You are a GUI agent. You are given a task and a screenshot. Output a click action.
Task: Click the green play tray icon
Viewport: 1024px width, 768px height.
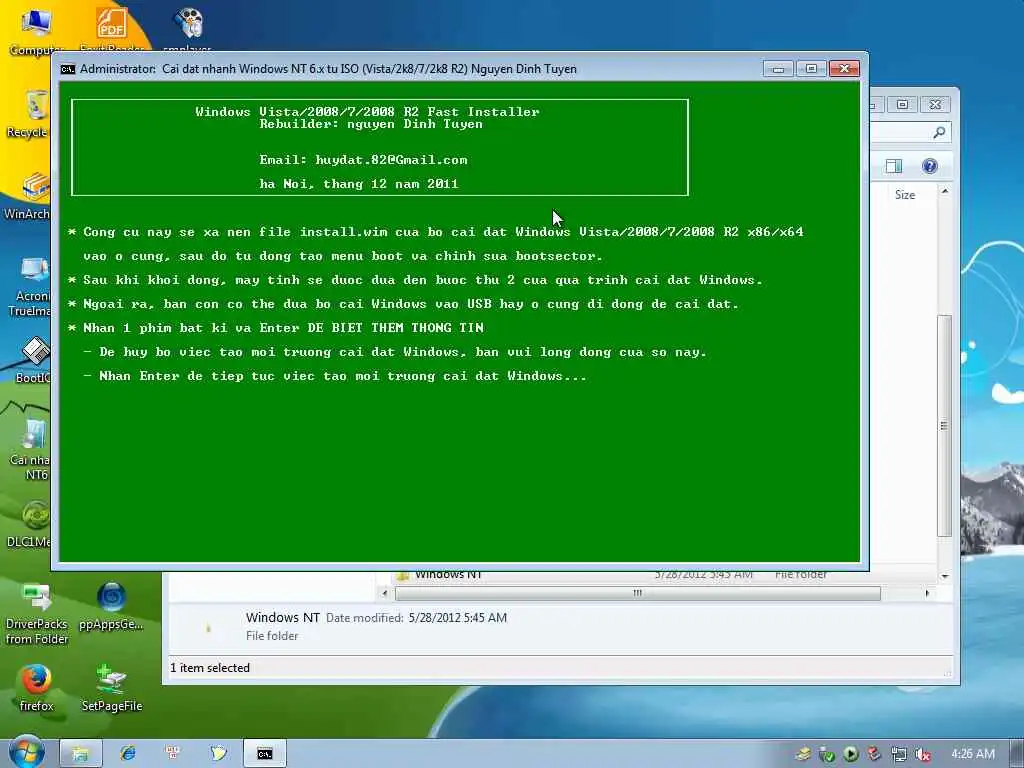(851, 754)
